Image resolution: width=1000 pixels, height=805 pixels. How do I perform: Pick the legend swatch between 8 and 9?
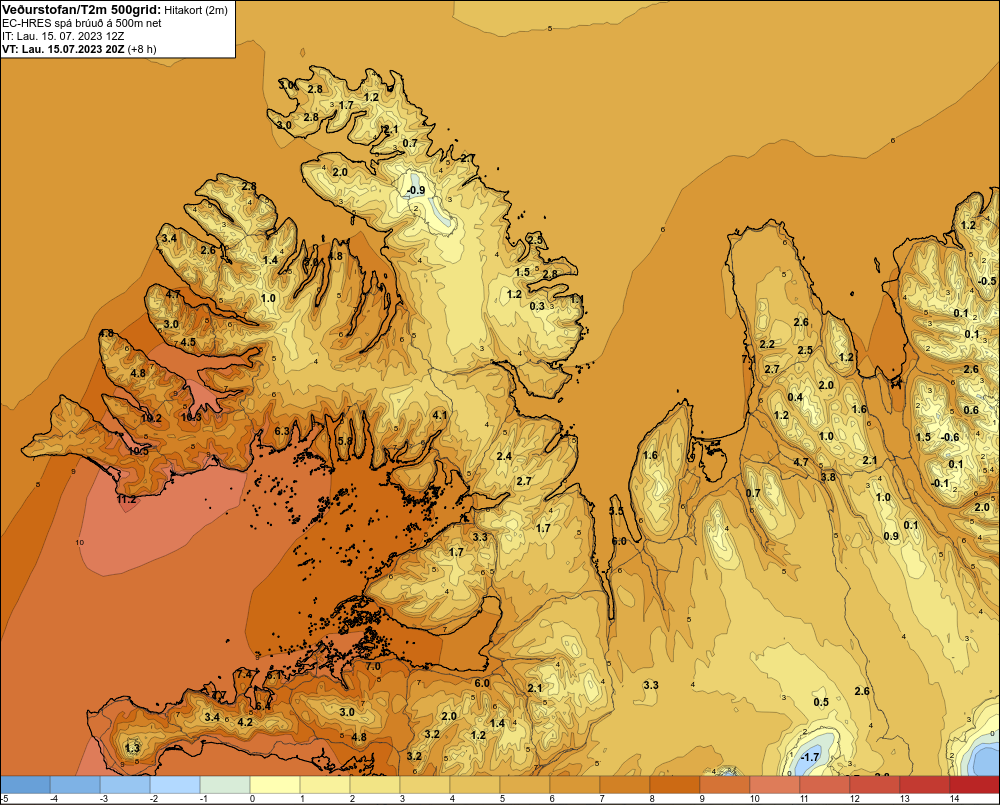[675, 785]
